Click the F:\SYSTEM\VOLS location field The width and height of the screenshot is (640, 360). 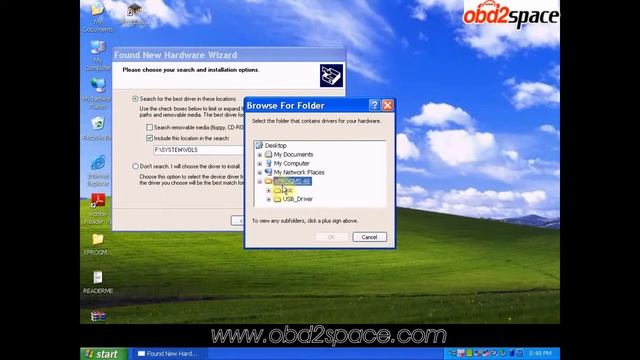[198, 150]
